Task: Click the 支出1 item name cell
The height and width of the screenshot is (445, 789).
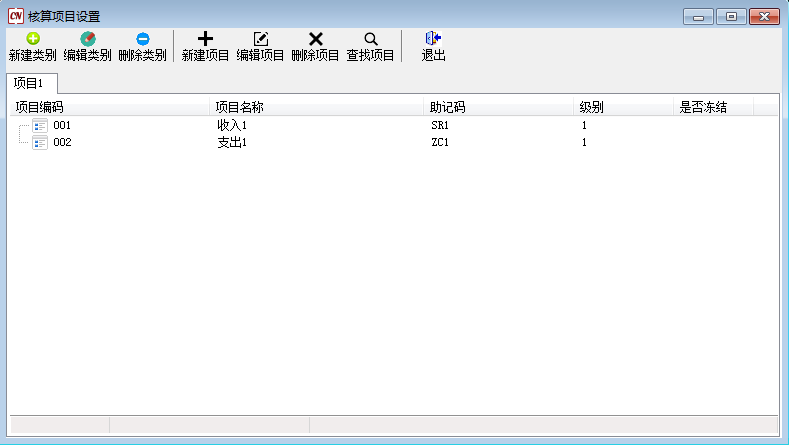Action: pos(231,143)
